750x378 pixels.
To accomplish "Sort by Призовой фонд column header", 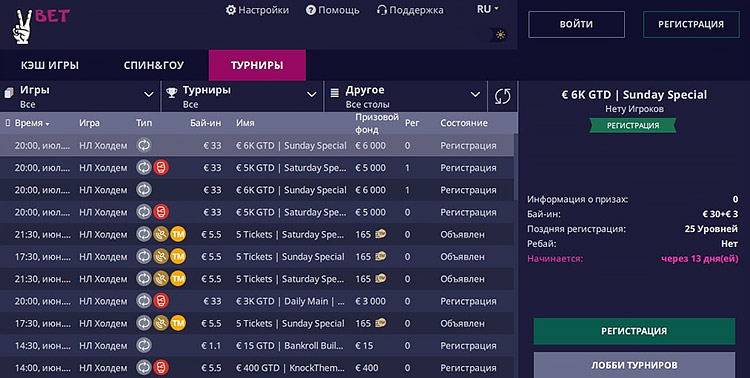I will point(377,123).
